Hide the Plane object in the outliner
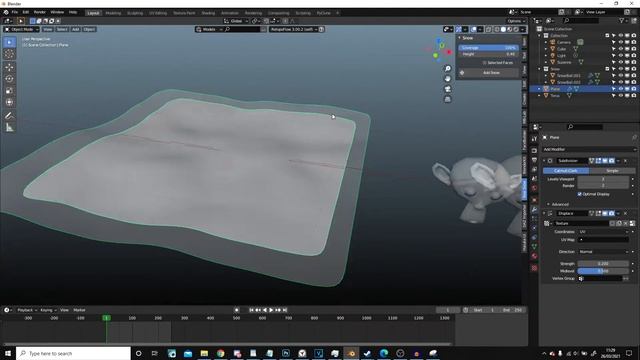This screenshot has height=360, width=640. 620,89
